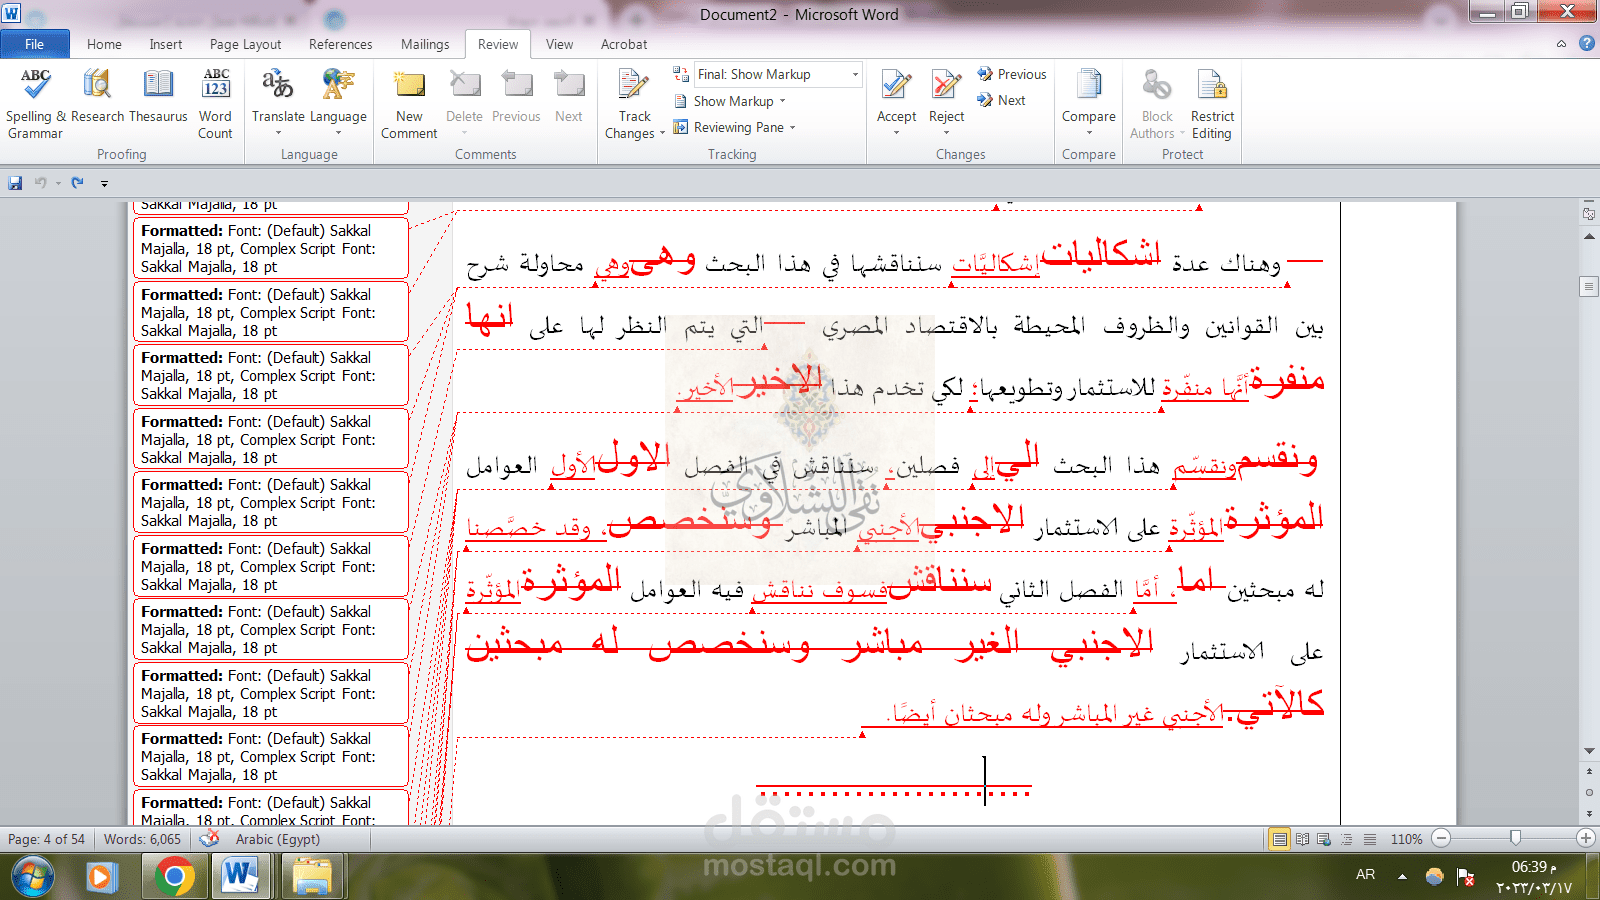Click the Block Authors icon

click(x=1157, y=85)
